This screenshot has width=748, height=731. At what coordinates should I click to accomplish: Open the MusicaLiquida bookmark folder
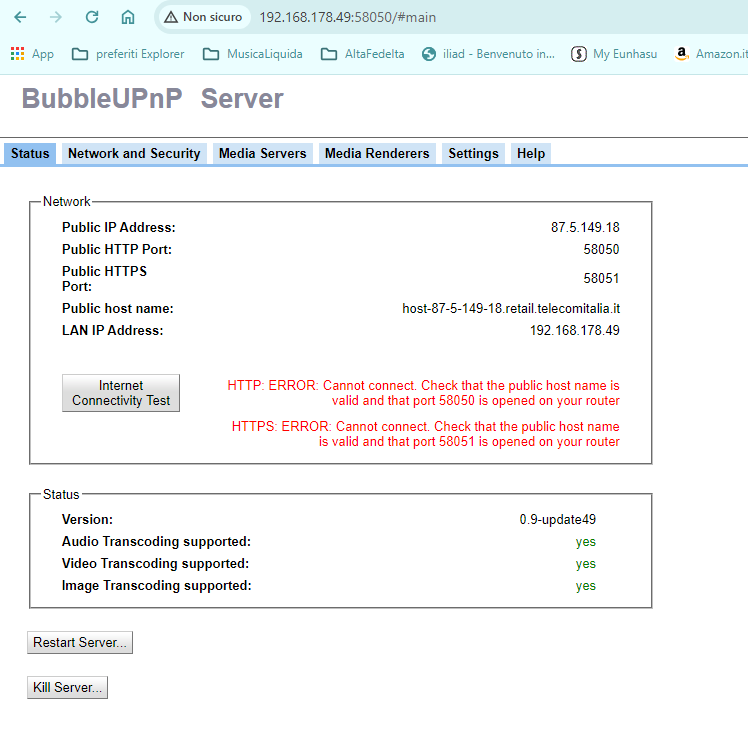point(252,54)
